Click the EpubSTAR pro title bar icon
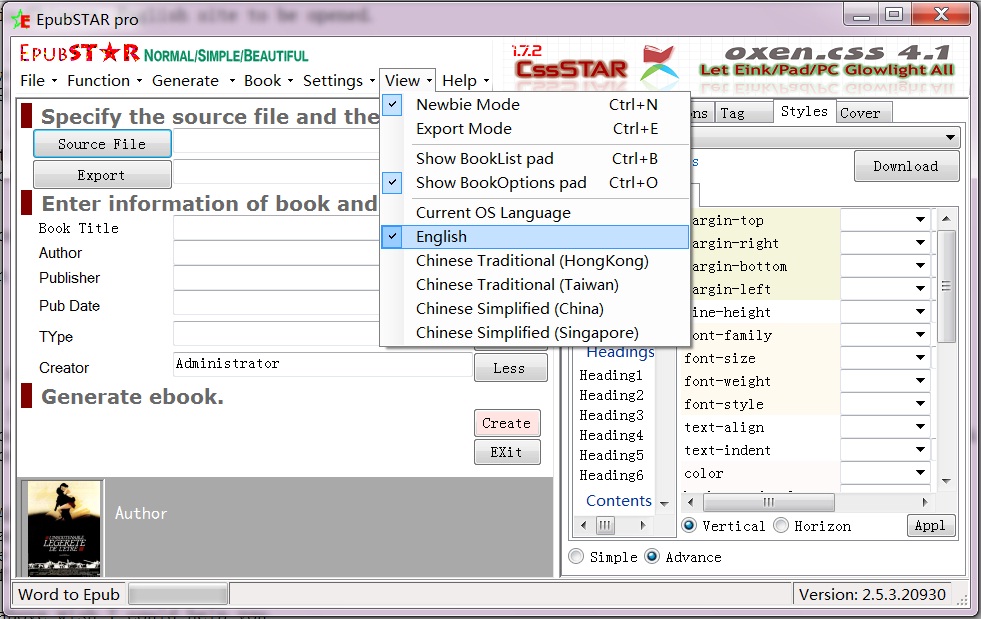The height and width of the screenshot is (619, 981). 21,19
